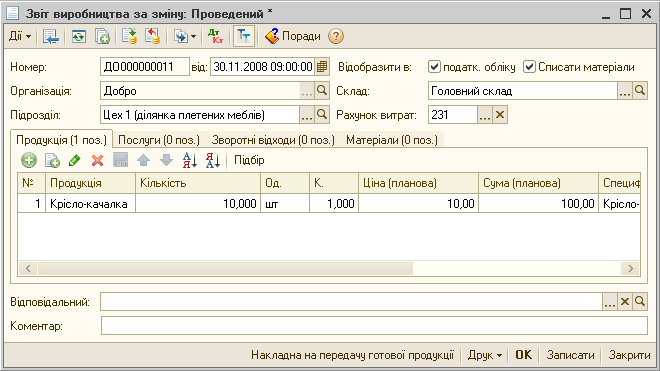Open the Підрозділ magnifier icon
This screenshot has height=371, width=660.
(322, 115)
